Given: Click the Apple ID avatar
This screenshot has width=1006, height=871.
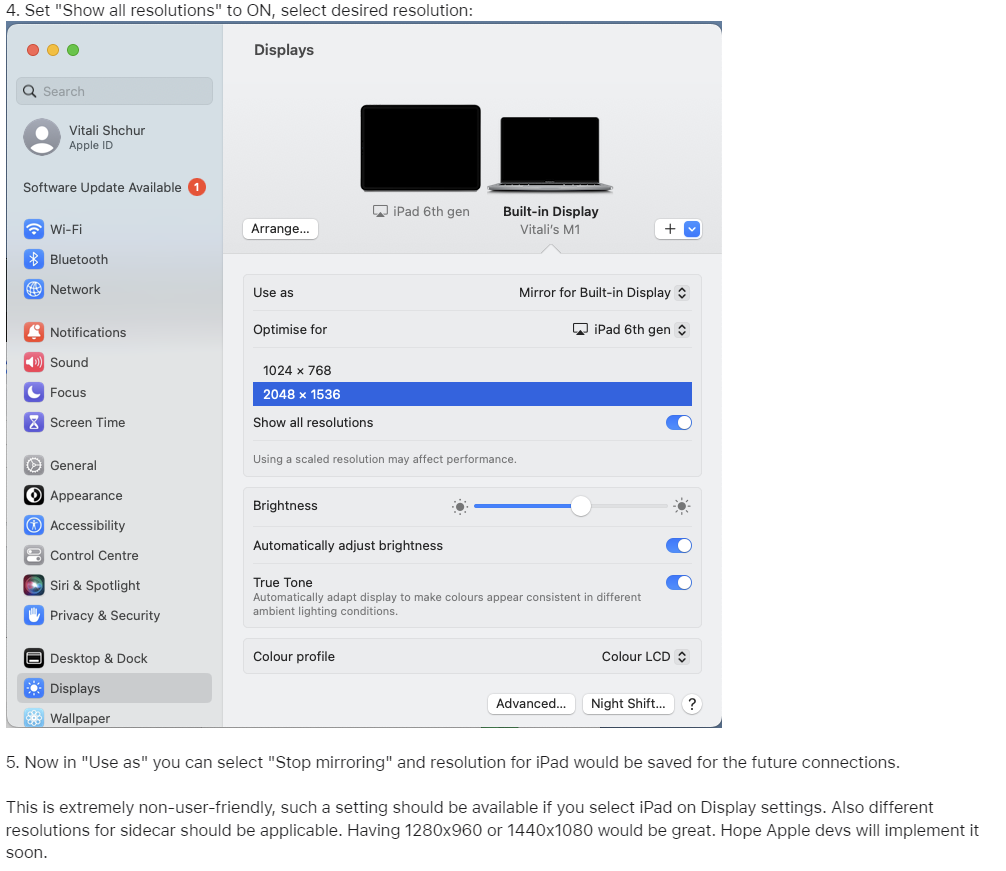Looking at the screenshot, I should (x=42, y=137).
